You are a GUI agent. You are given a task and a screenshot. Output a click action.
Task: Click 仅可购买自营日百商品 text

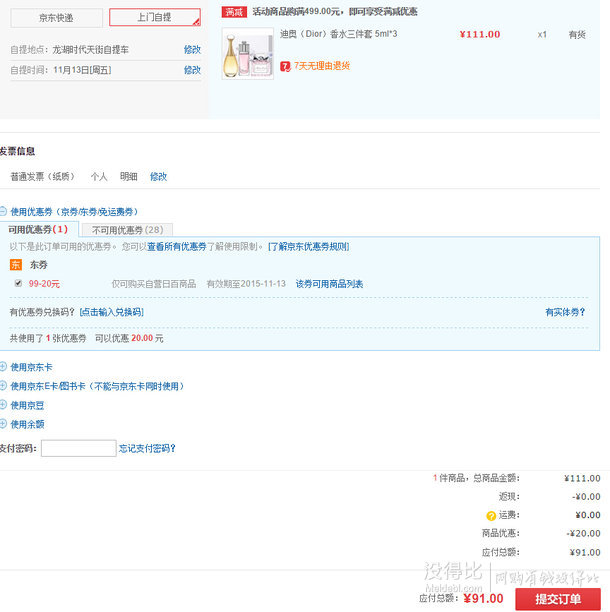pos(154,284)
